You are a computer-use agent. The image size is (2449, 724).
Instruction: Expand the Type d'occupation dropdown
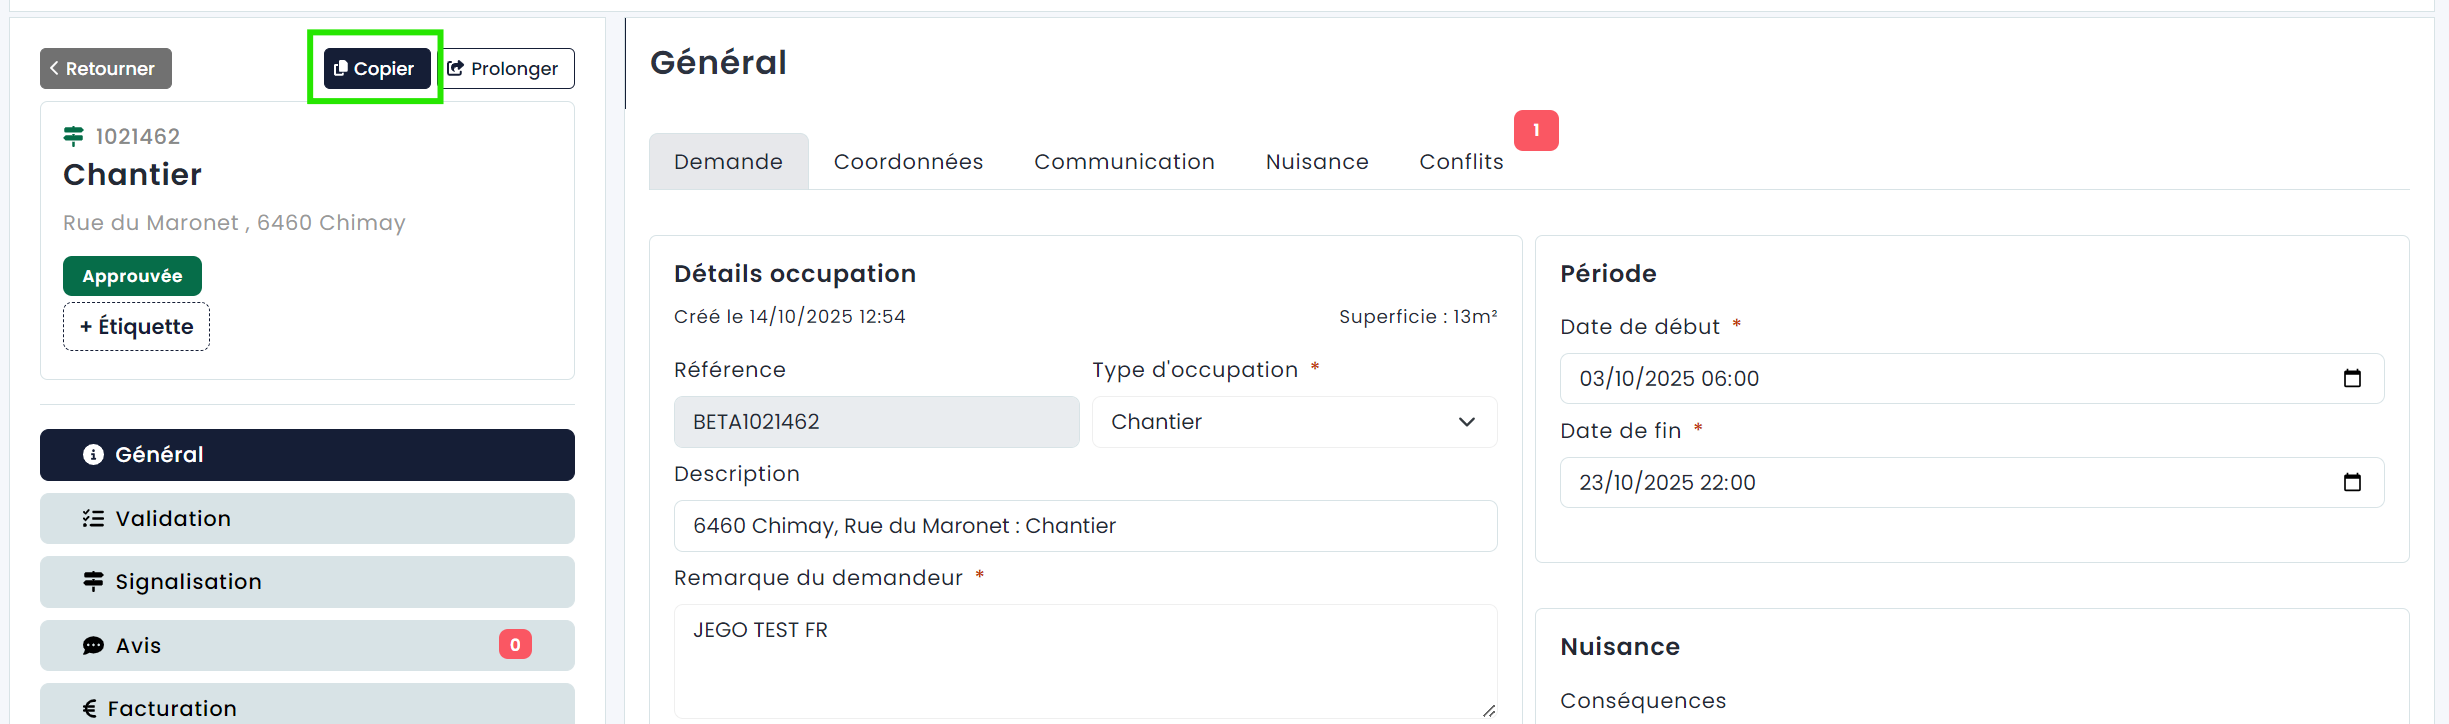click(x=1294, y=422)
